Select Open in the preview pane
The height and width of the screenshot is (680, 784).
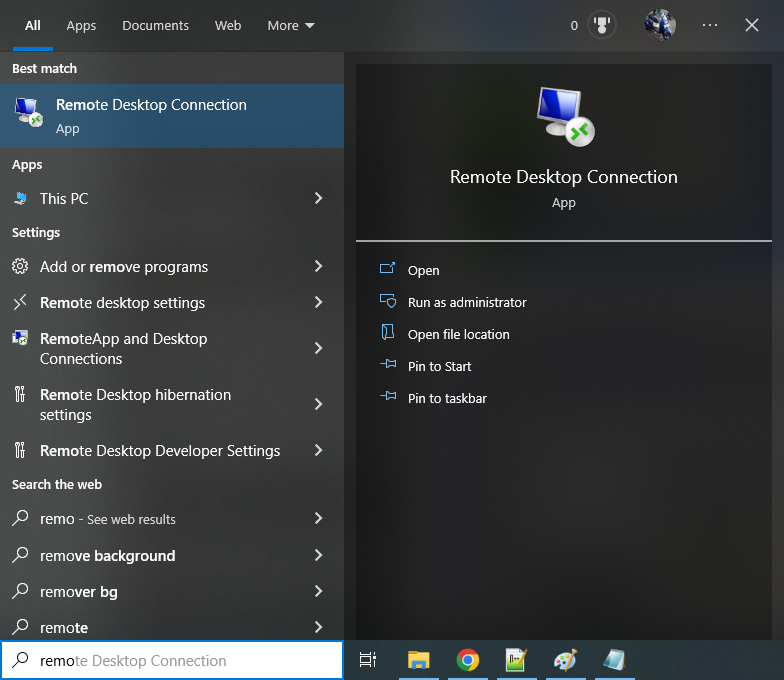(424, 270)
